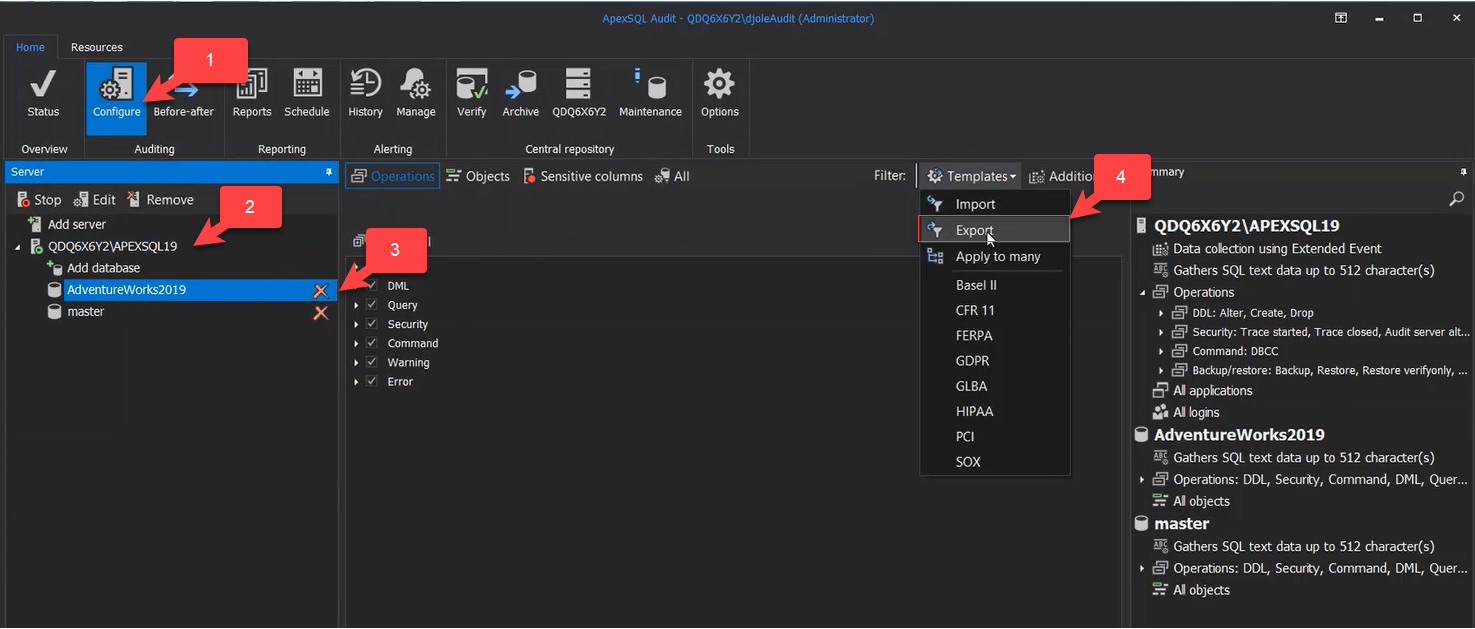Expand the Warning operations node
Viewport: 1475px width, 629px height.
pos(356,362)
